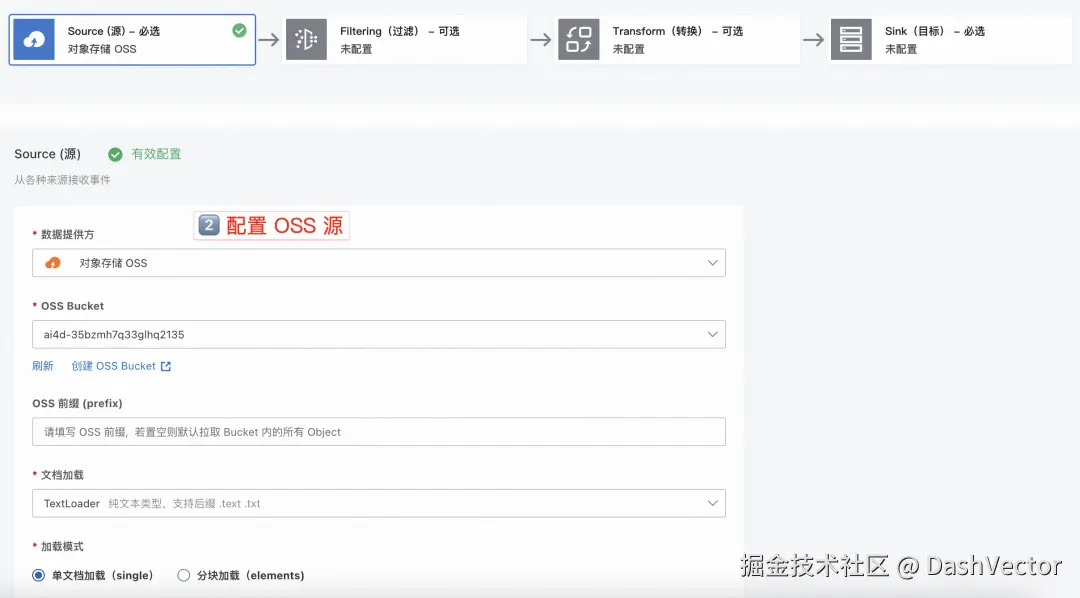Select the Source (源) OSS step icon

coord(32,39)
